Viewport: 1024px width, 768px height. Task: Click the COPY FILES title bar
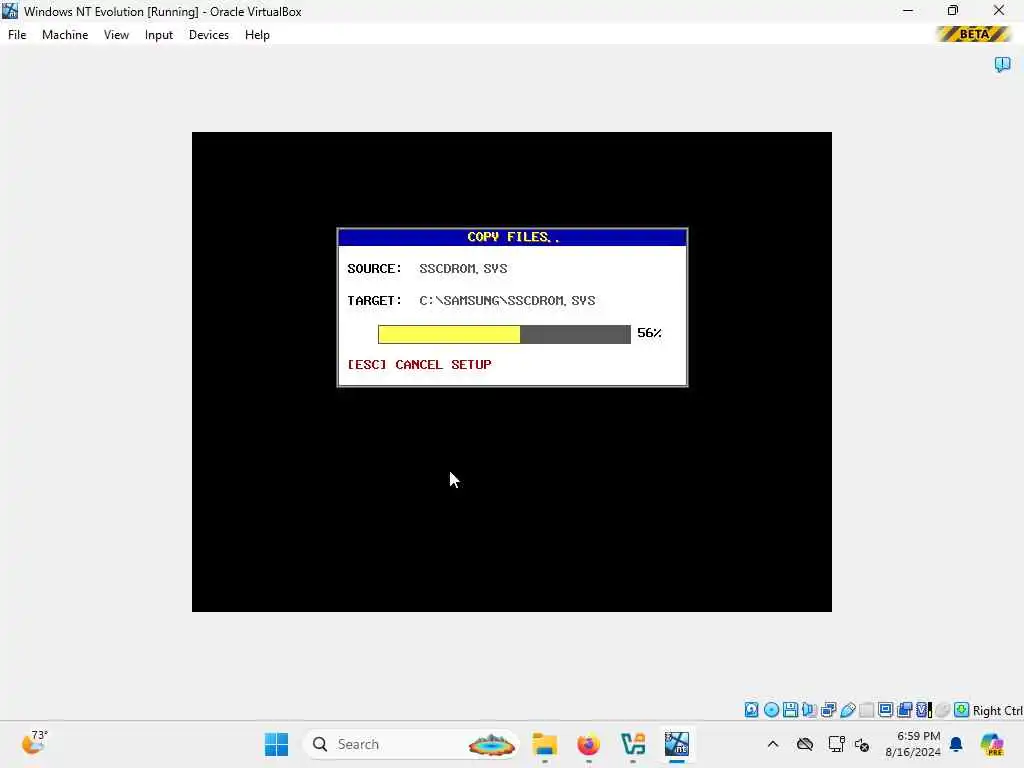(x=513, y=237)
